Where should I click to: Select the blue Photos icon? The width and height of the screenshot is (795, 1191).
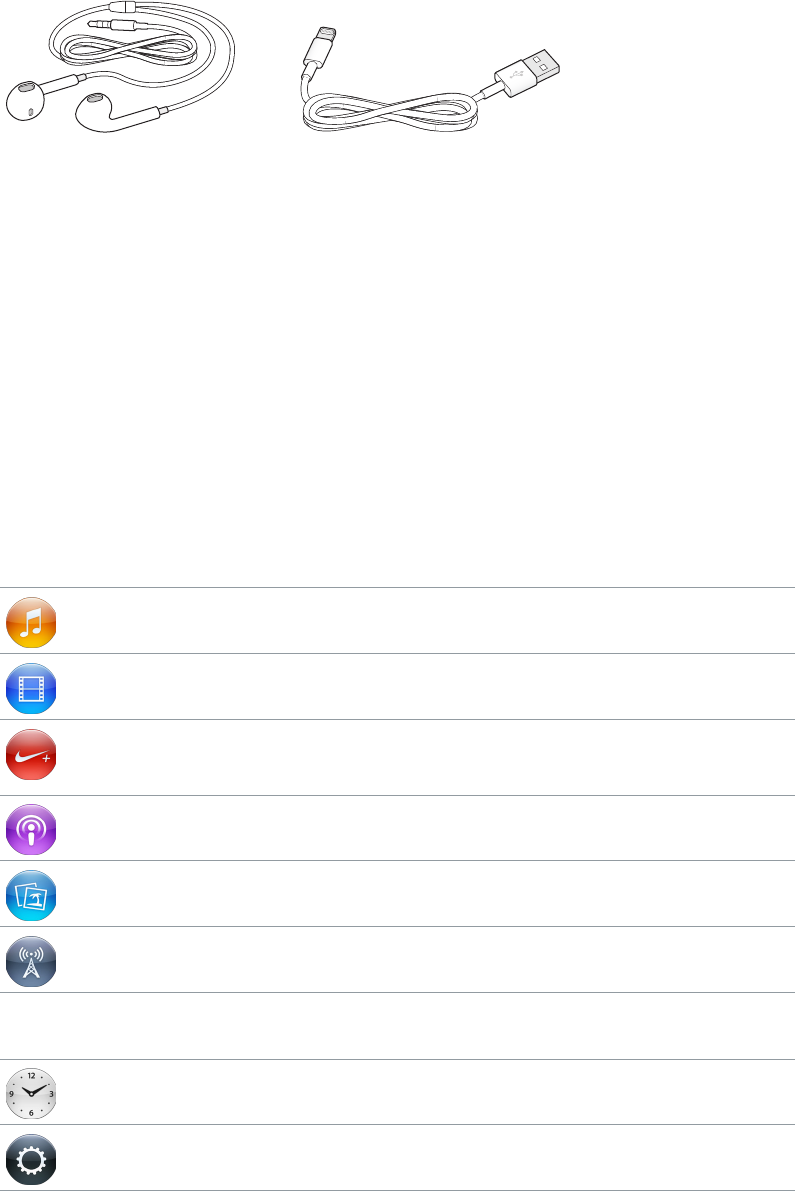pyautogui.click(x=31, y=894)
